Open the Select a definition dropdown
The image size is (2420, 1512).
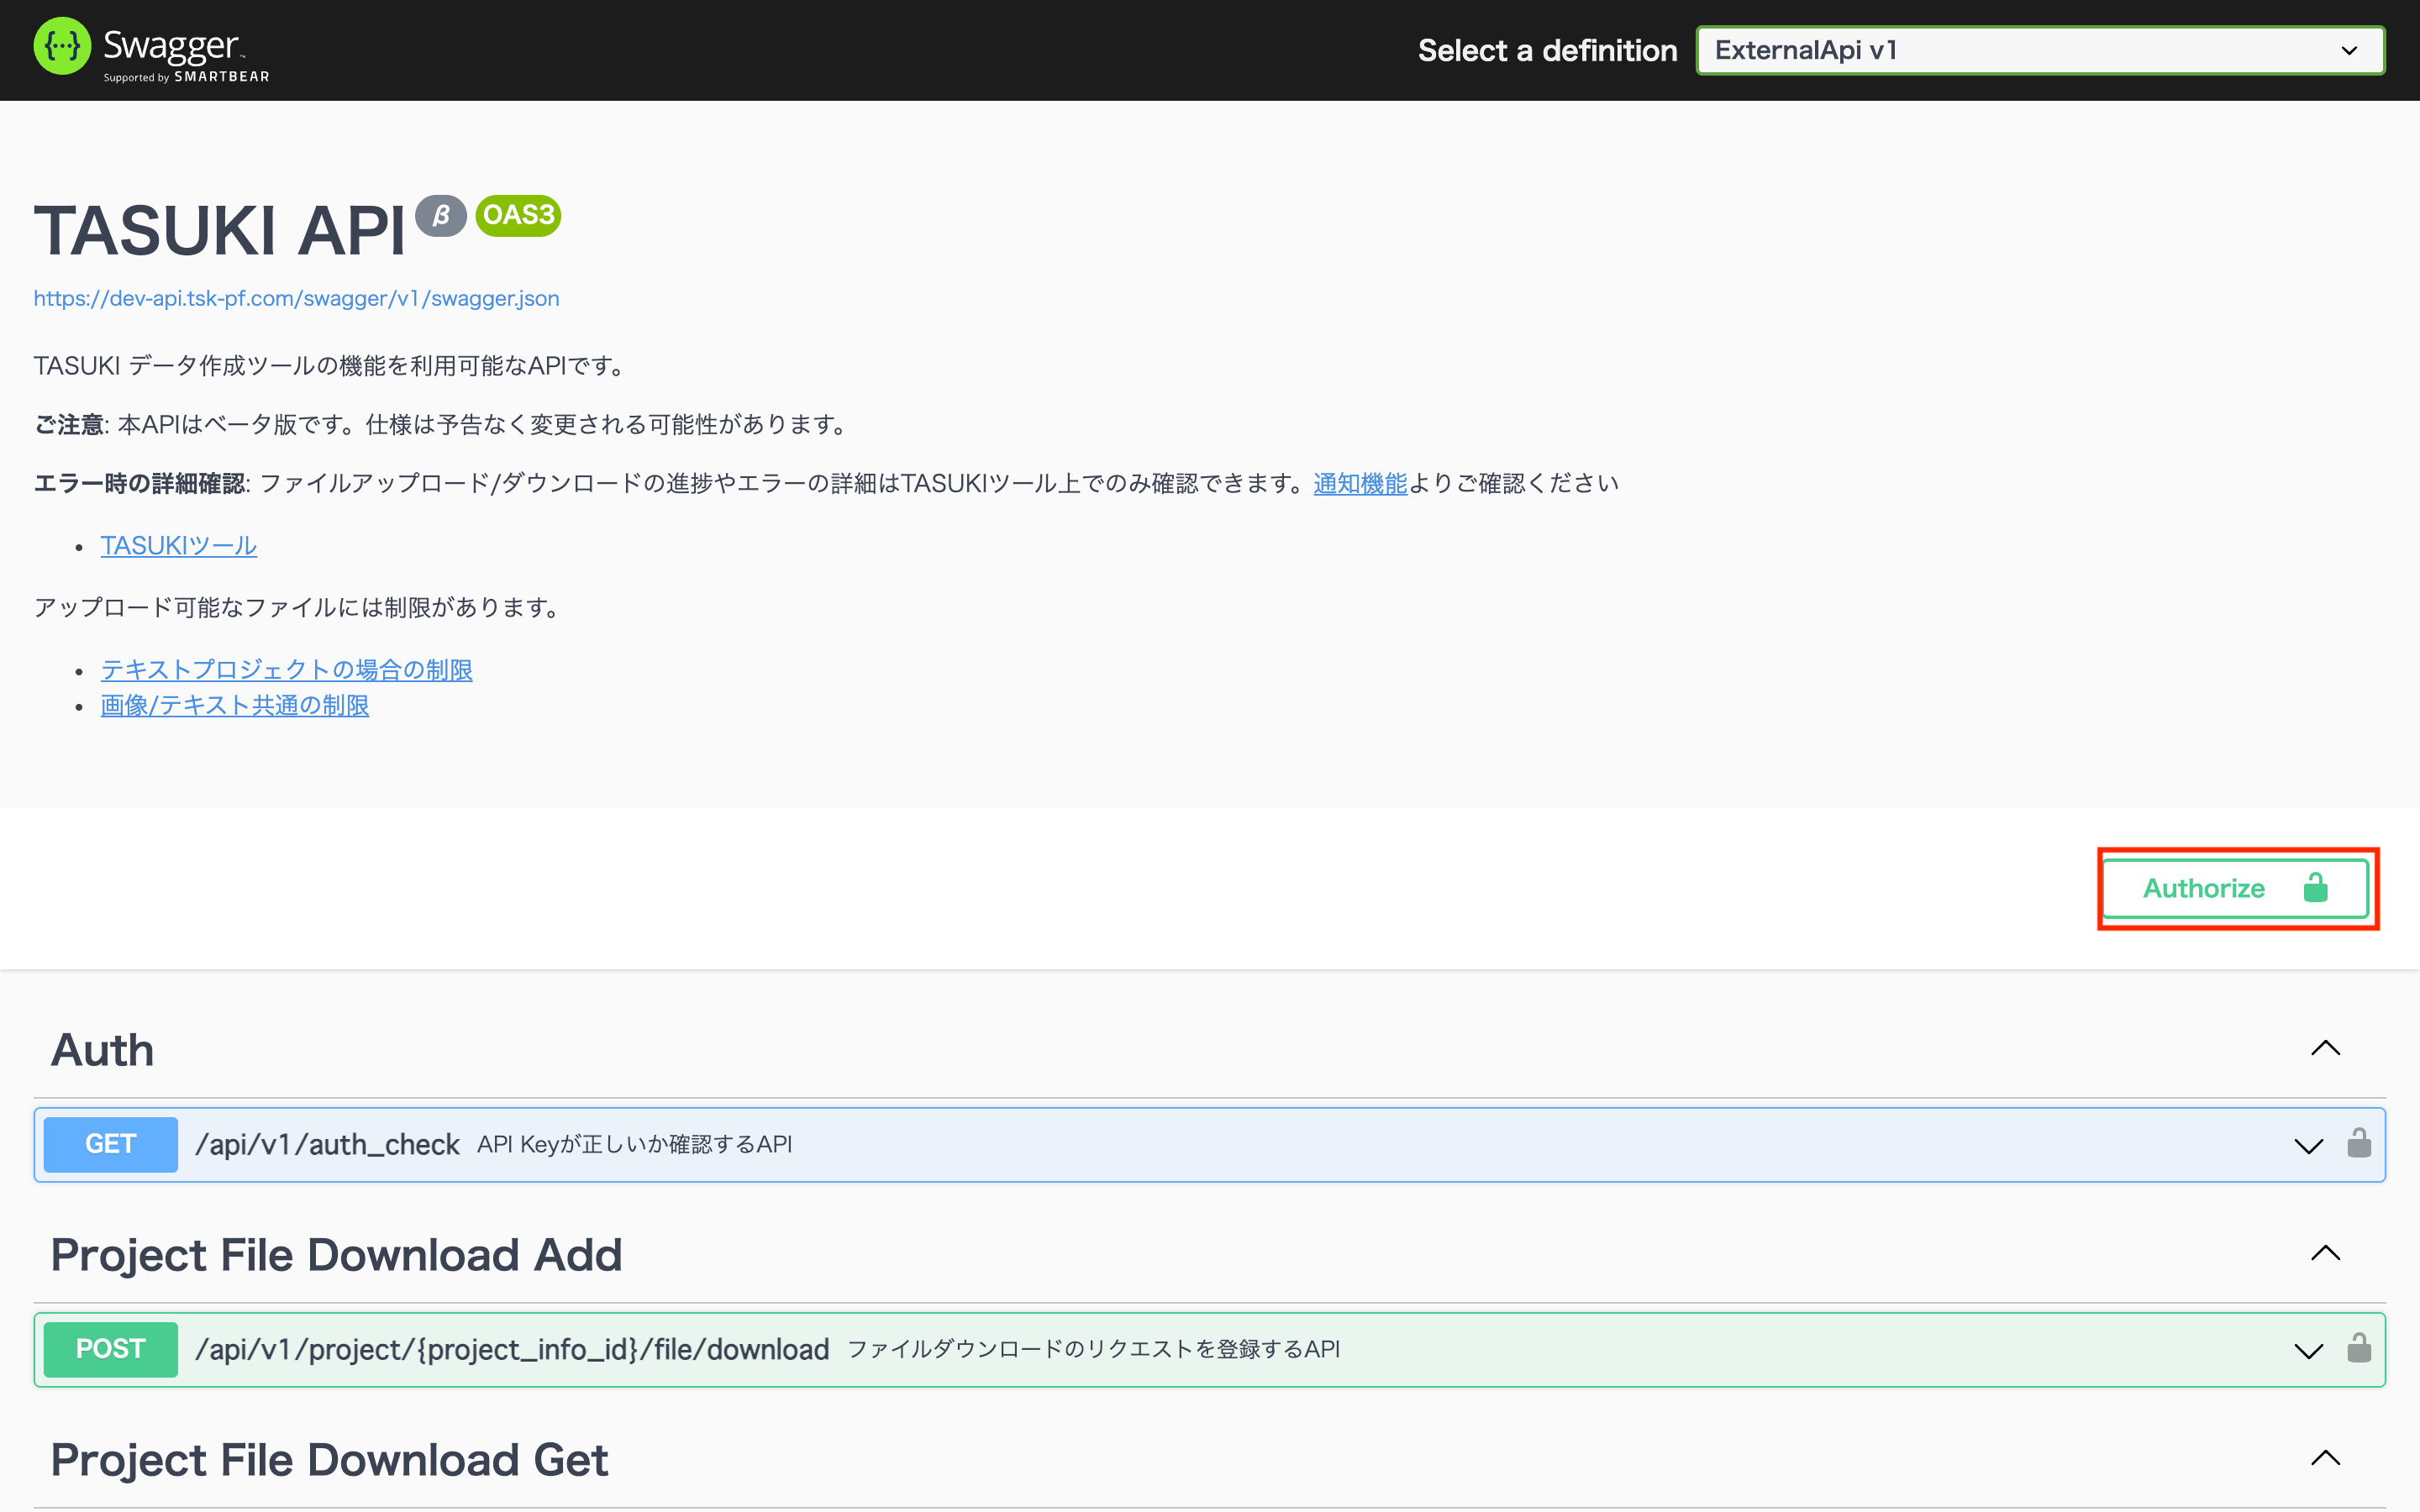click(2040, 50)
